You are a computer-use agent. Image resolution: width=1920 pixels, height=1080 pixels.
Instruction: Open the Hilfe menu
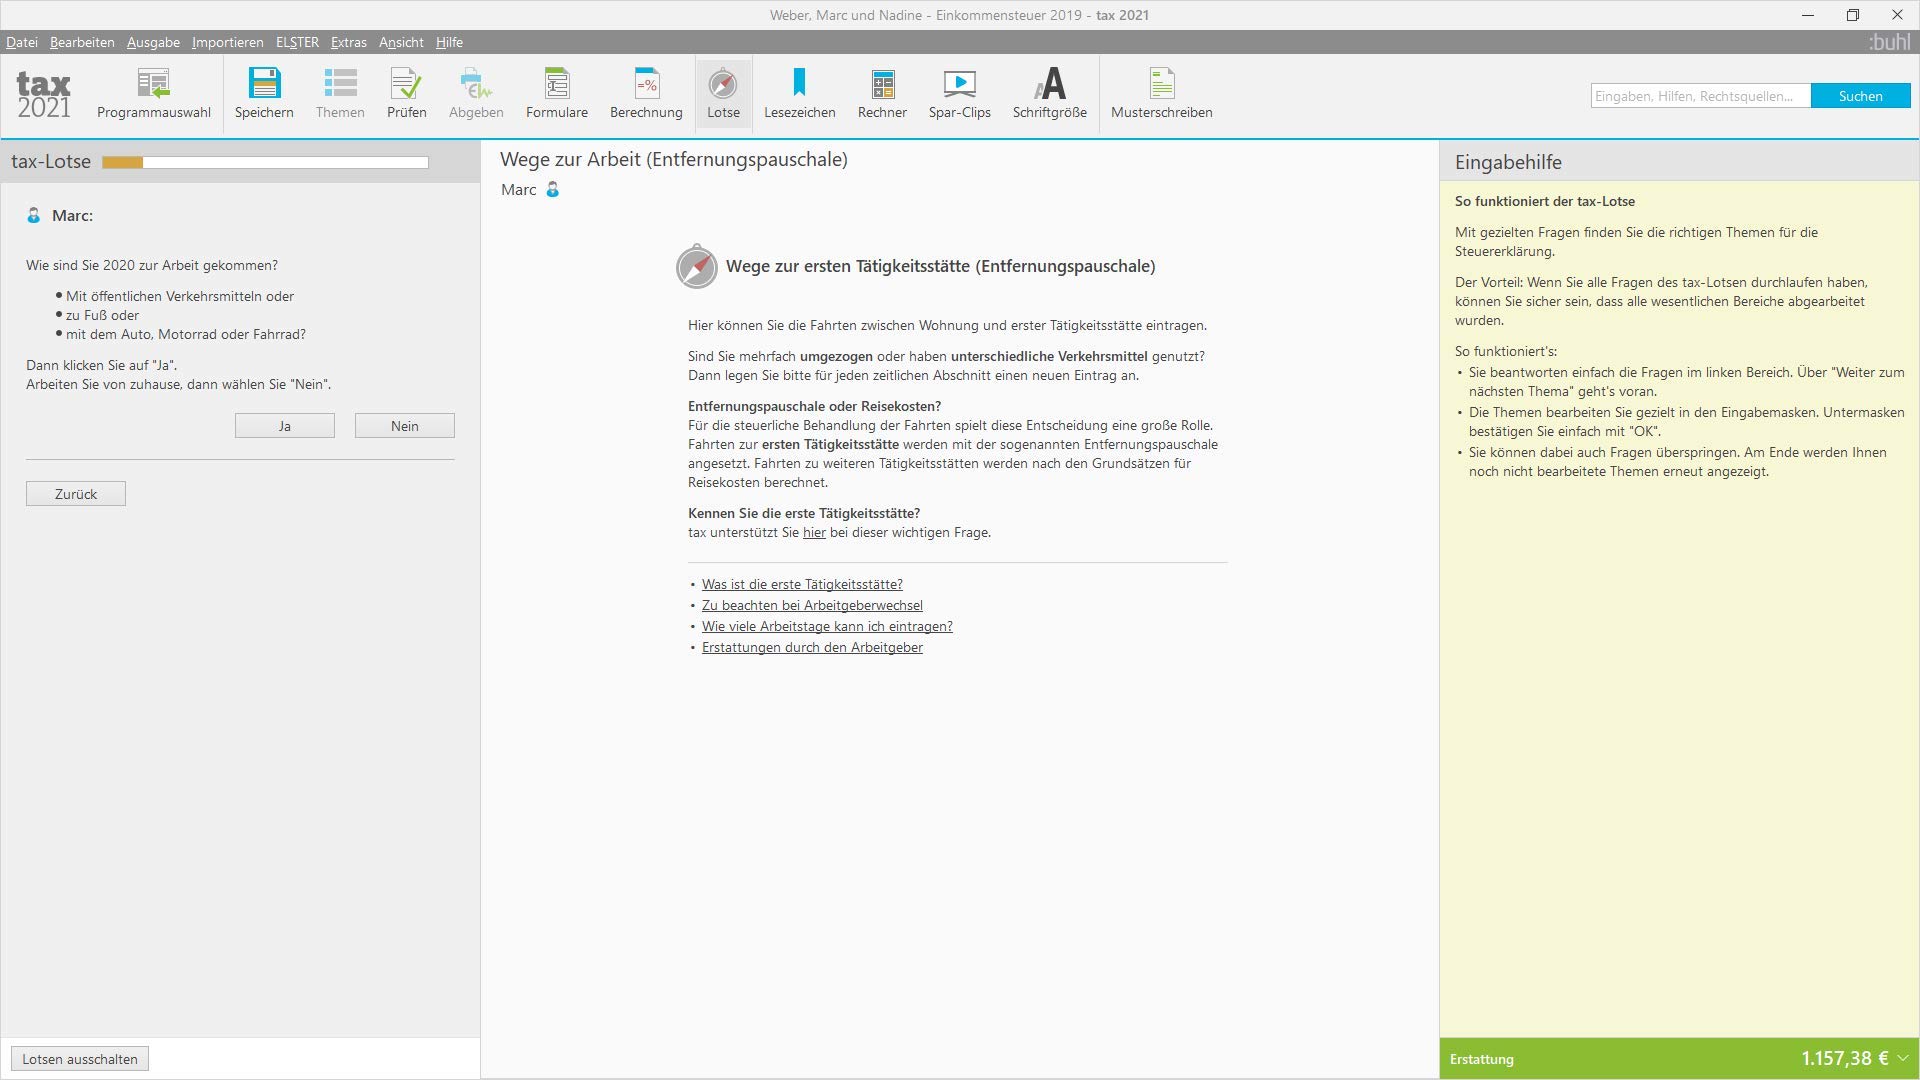[x=449, y=42]
